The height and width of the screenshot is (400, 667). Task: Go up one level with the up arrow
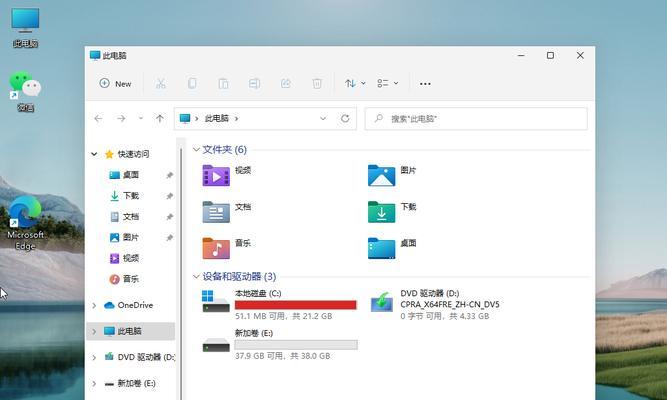coord(160,118)
